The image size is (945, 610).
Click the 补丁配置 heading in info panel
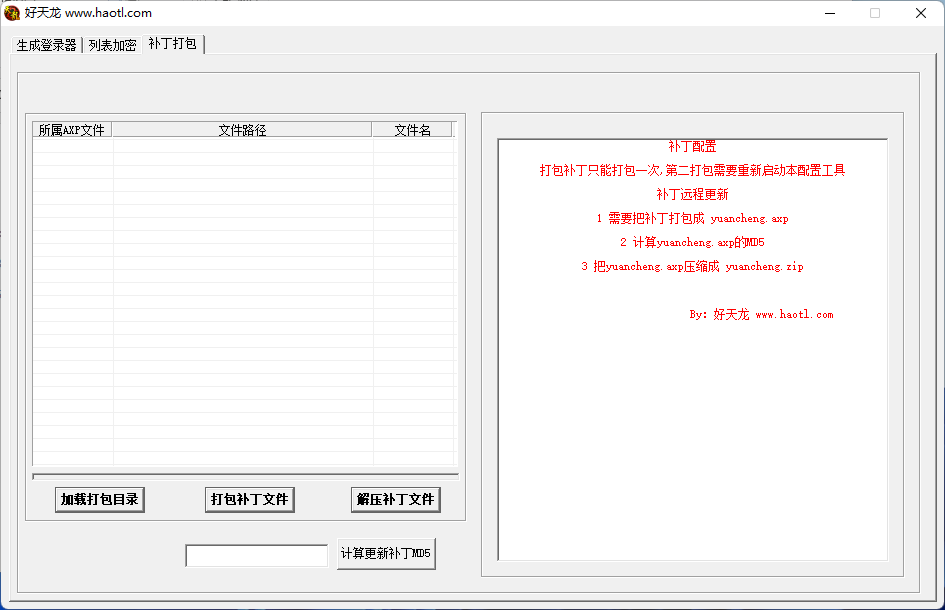692,147
